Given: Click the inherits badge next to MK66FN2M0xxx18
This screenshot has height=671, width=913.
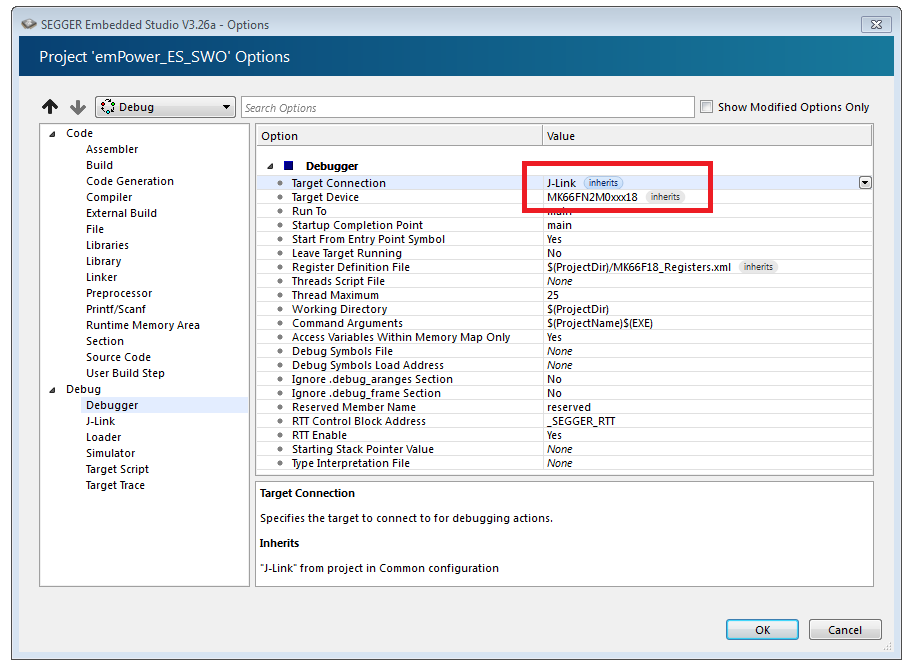Looking at the screenshot, I should point(665,197).
